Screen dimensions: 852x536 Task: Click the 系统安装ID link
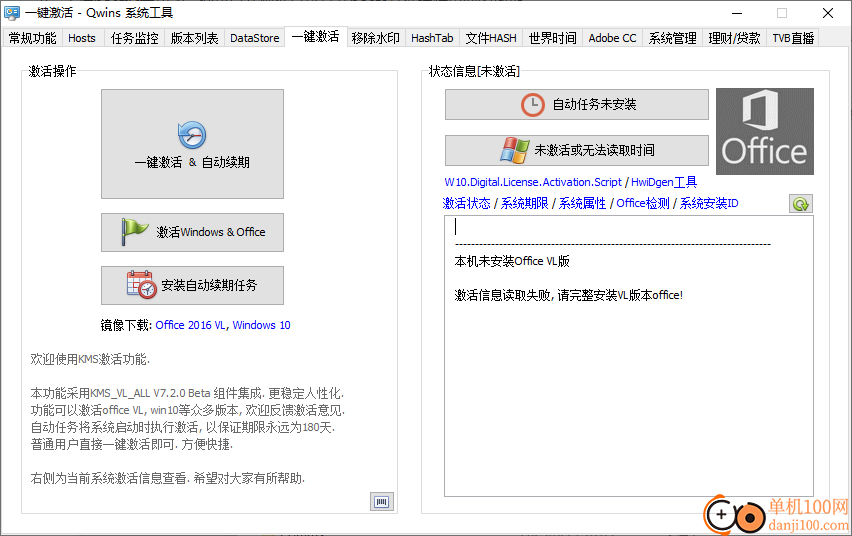pyautogui.click(x=709, y=203)
